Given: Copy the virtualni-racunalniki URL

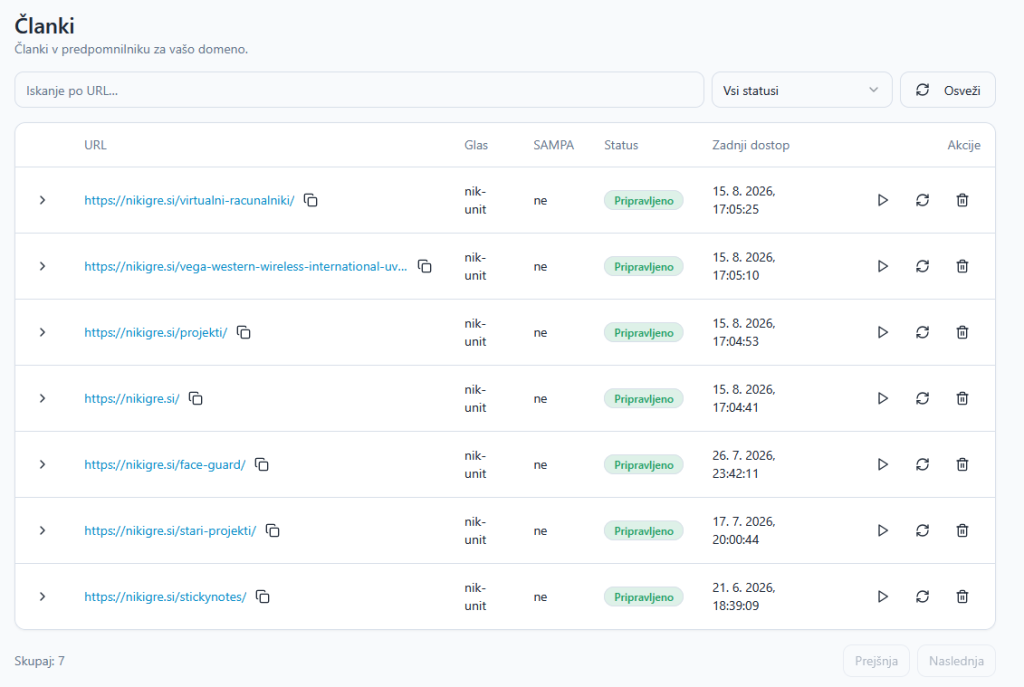Looking at the screenshot, I should 311,200.
